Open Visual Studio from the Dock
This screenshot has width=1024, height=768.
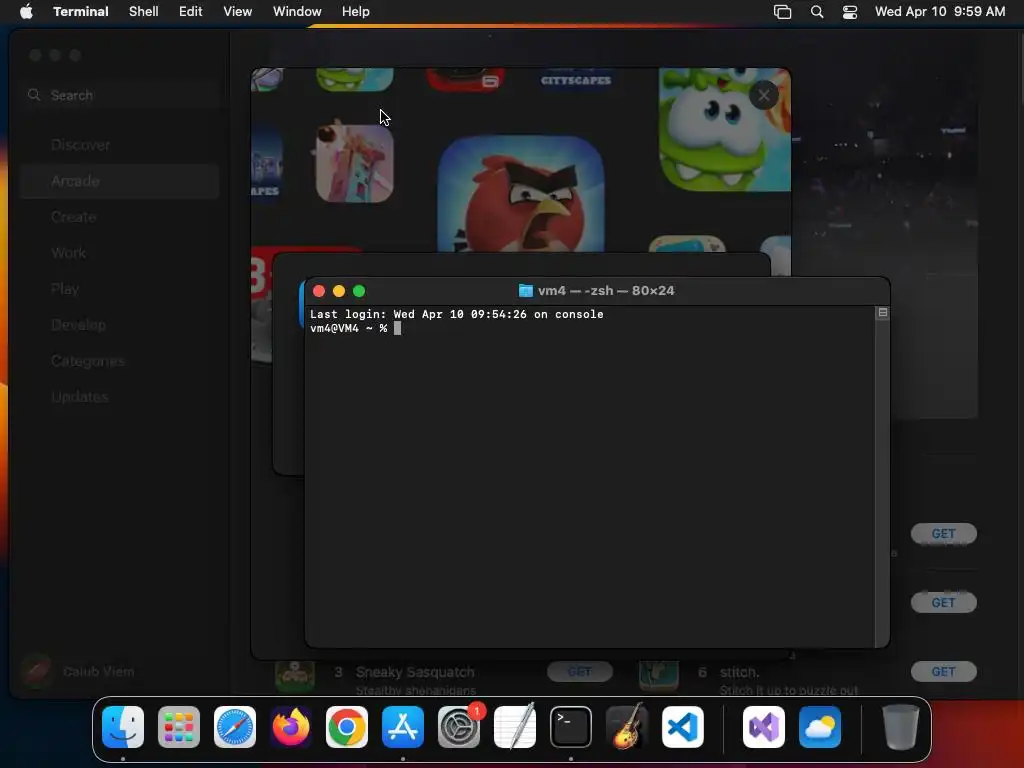[x=764, y=727]
